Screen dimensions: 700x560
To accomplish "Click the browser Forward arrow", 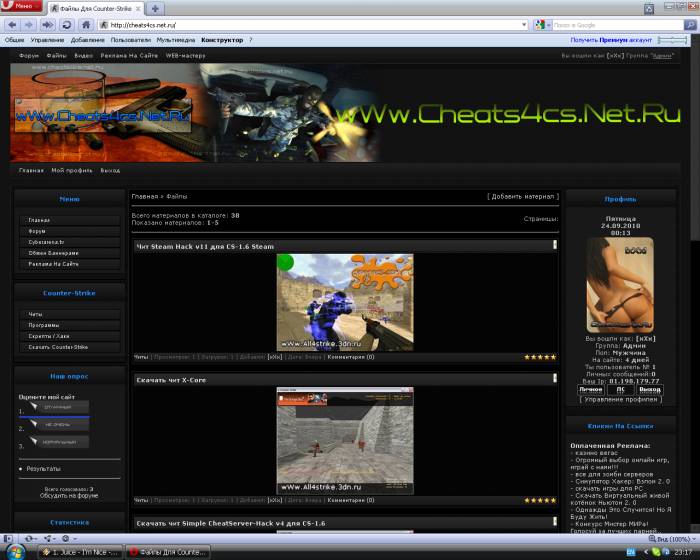I will pyautogui.click(x=29, y=25).
